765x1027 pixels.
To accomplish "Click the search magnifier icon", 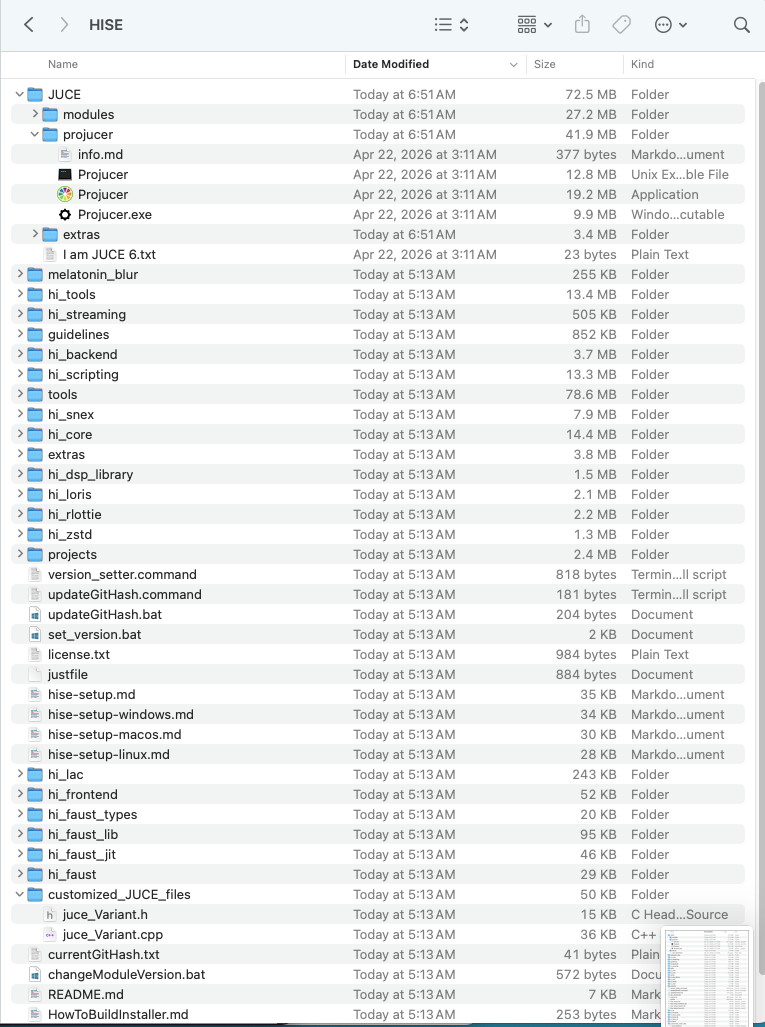I will click(x=741, y=25).
